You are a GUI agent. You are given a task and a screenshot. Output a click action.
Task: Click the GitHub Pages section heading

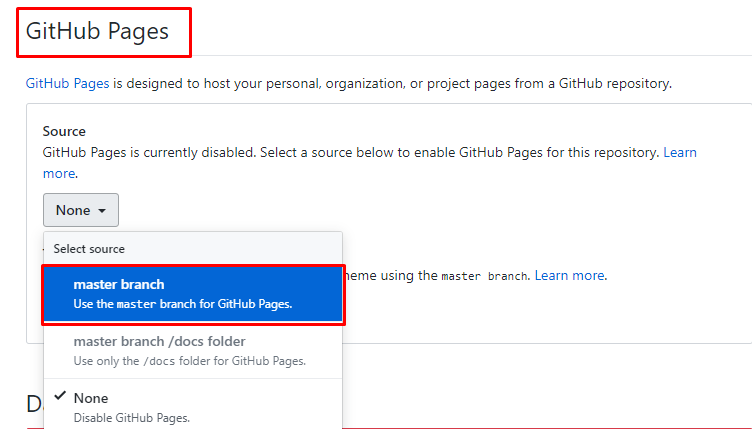coord(97,31)
